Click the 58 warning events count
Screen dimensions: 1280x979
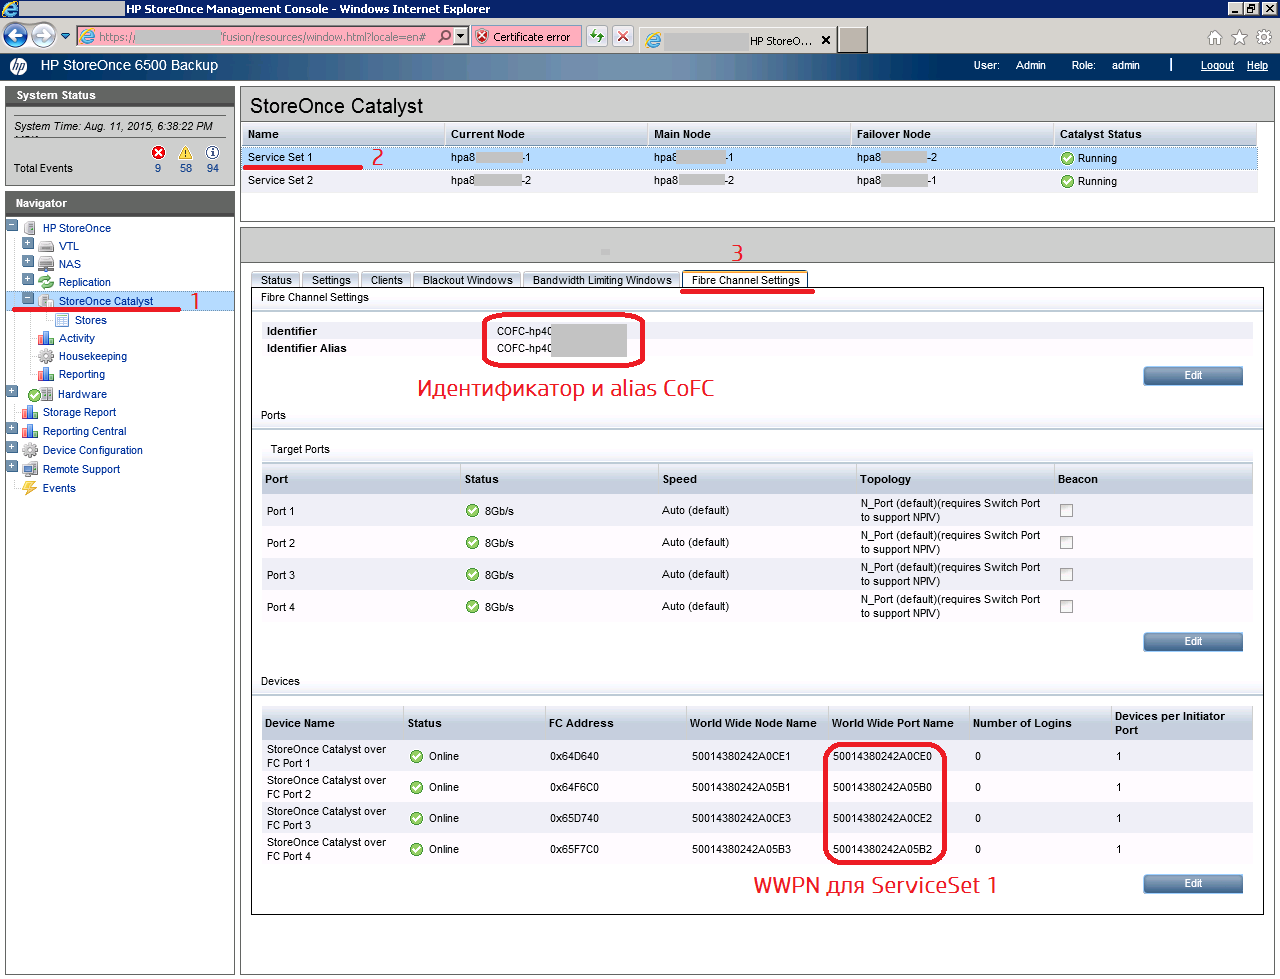[186, 168]
